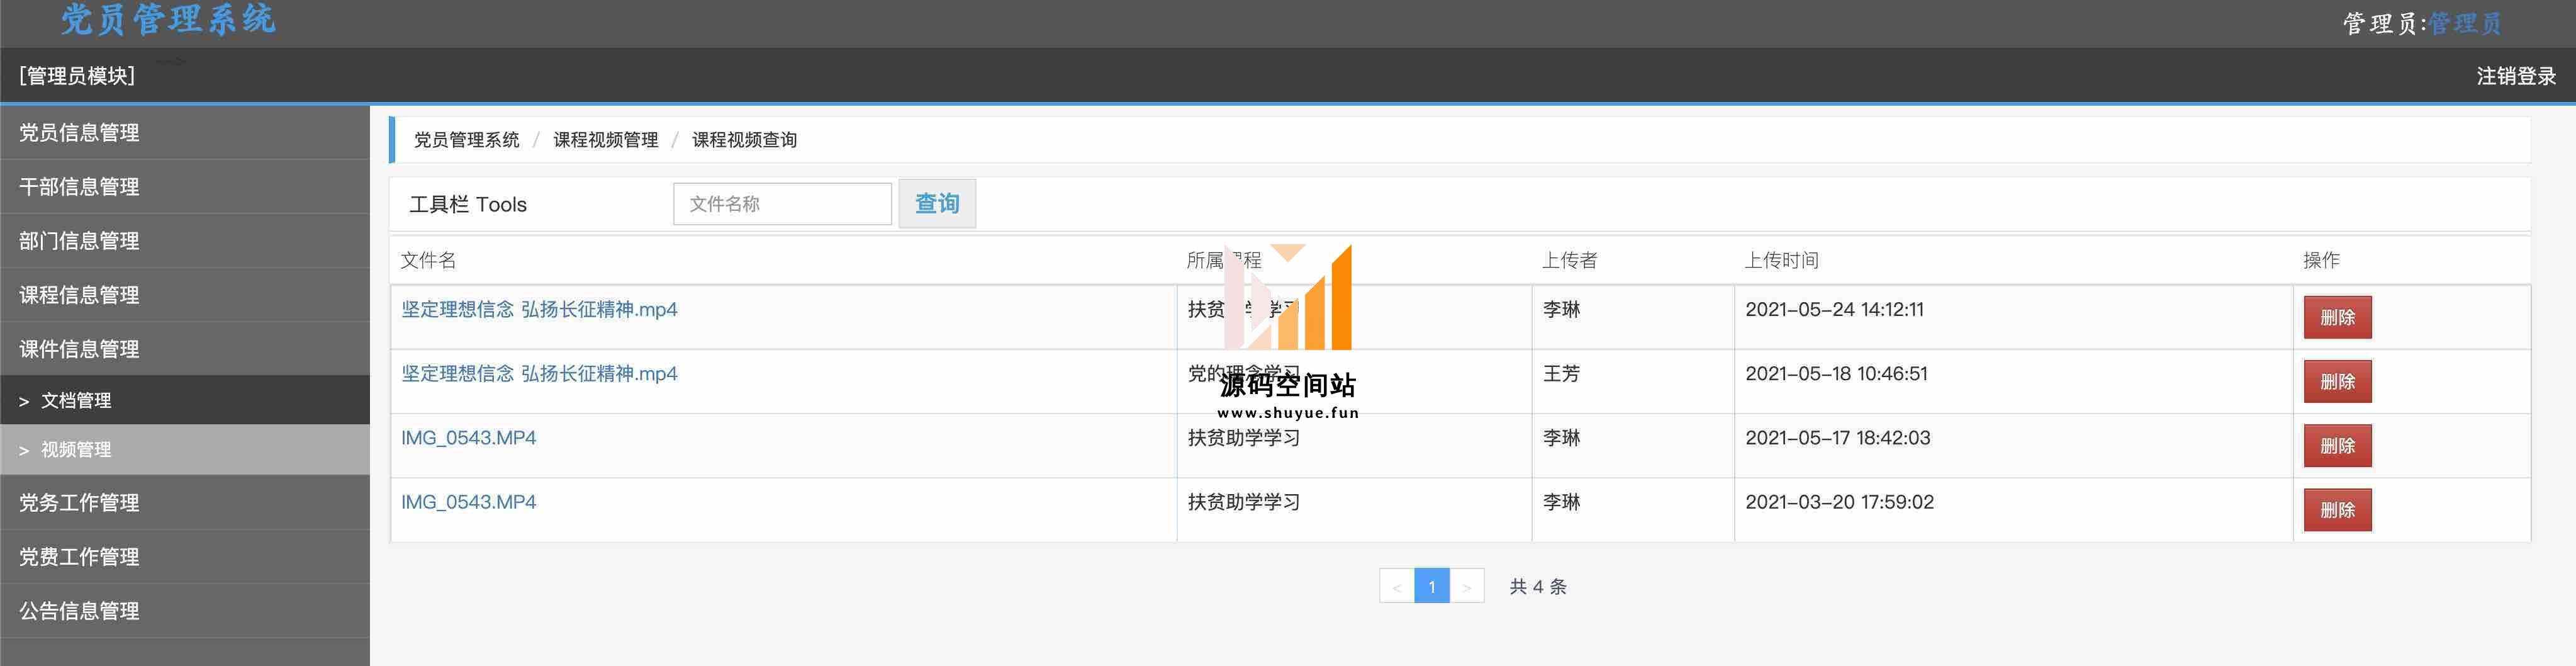Viewport: 2576px width, 666px height.
Task: Click 扶贫助学学习 in the 2021-03-20 row
Action: 1243,502
